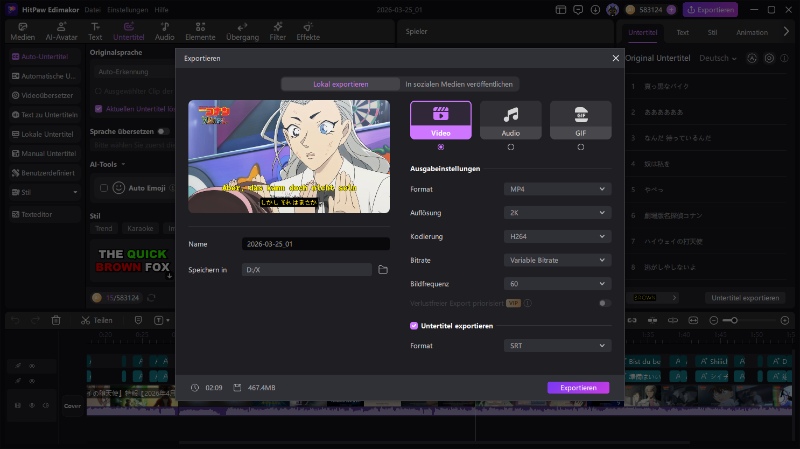The image size is (800, 449).
Task: Click Untertitel exportieren button
Action: tap(745, 297)
